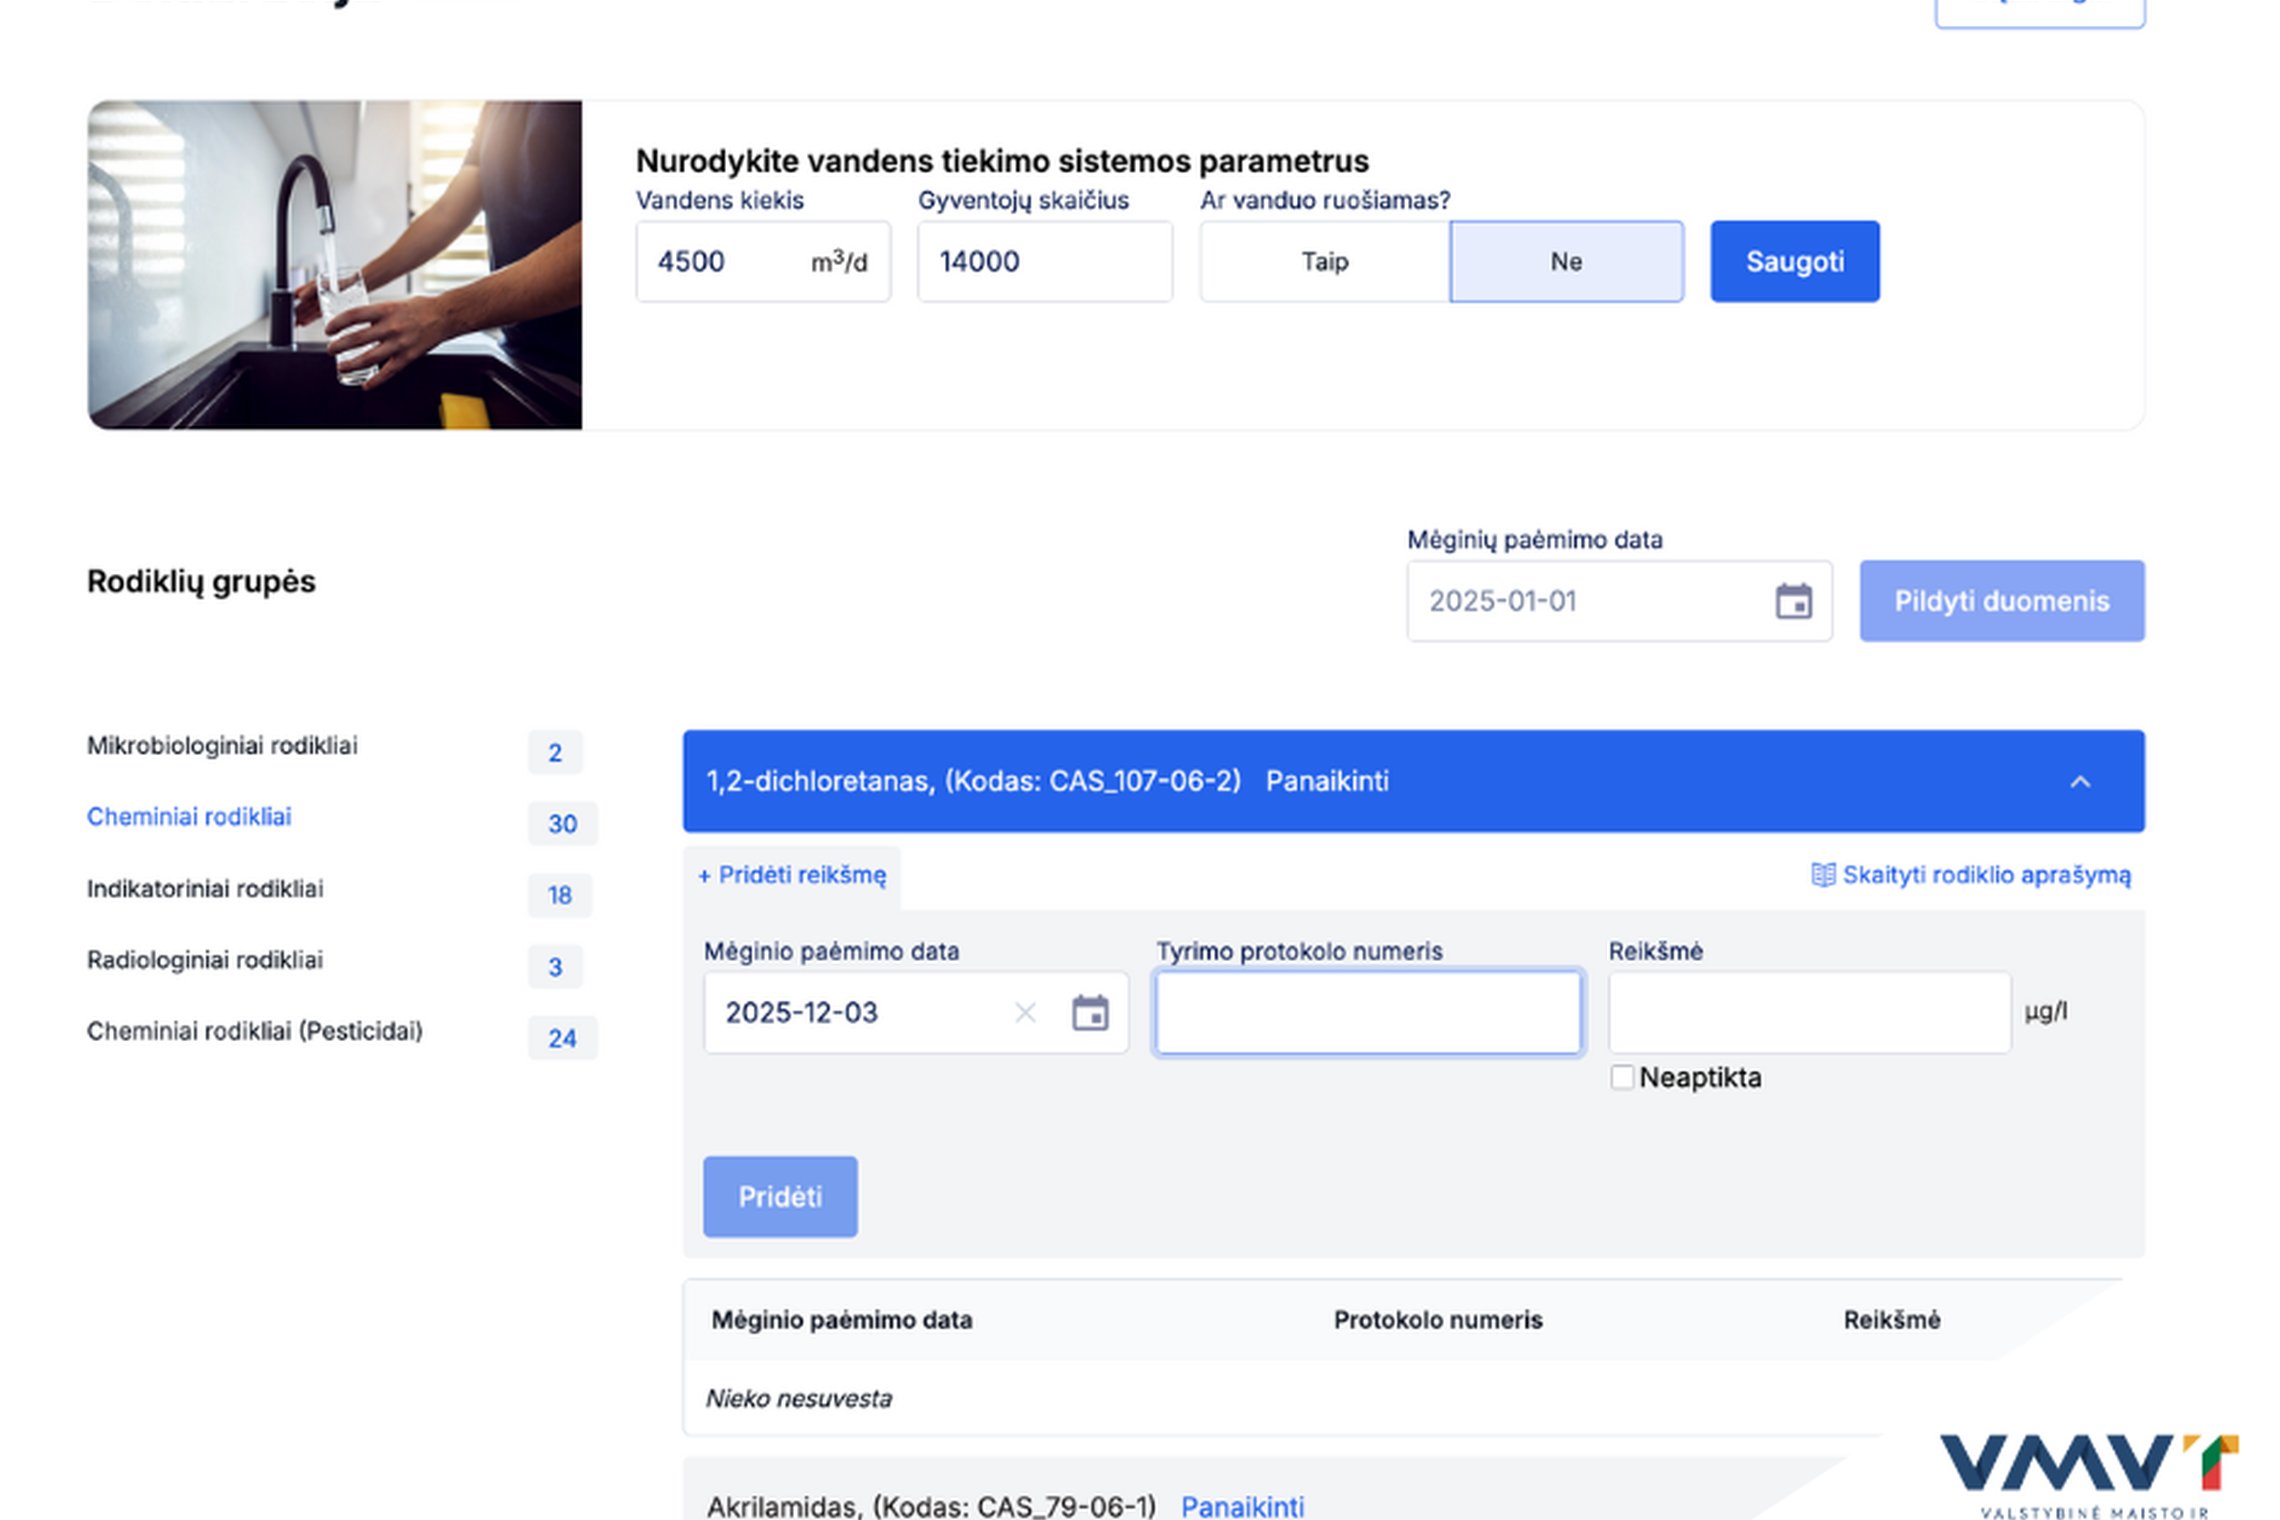2280x1520 pixels.
Task: Click the count badge 2 for Mikrobiologiniai rodikliai
Action: point(555,752)
